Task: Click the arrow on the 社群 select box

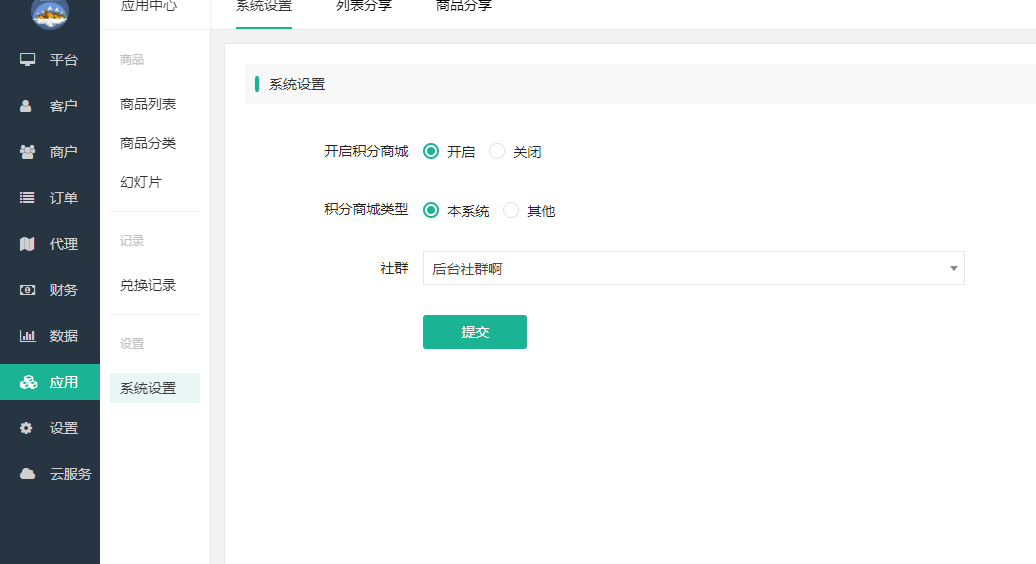Action: (x=953, y=268)
